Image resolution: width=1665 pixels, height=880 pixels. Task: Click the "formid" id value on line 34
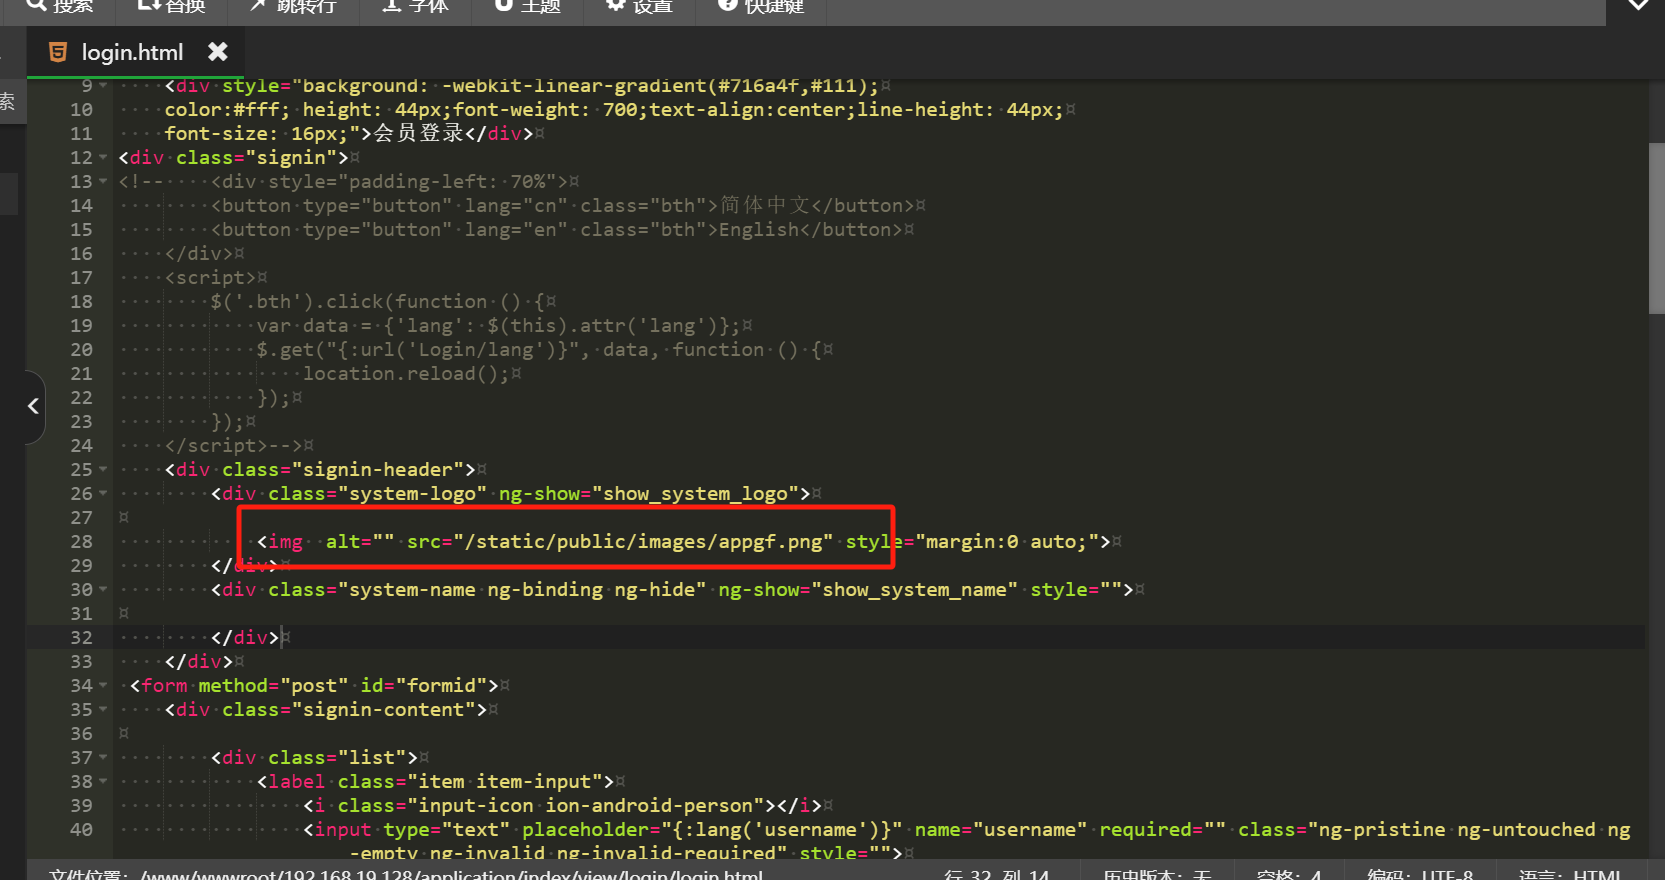point(441,686)
